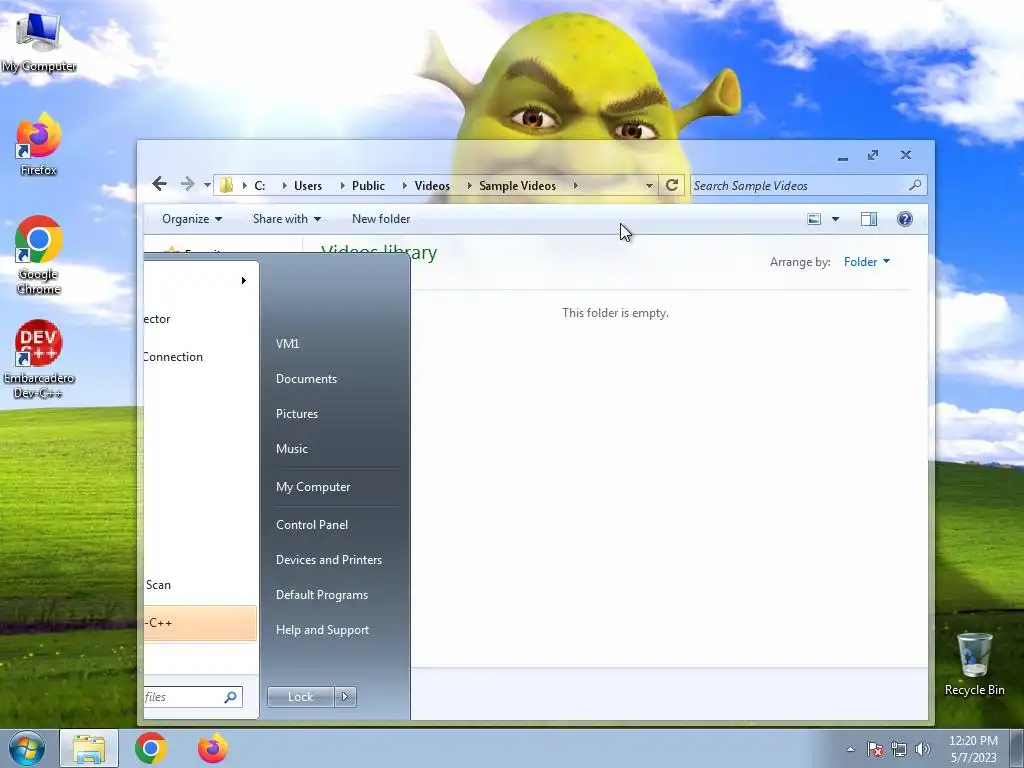Viewport: 1024px width, 768px height.
Task: Select highlighted Dev-C++ program entry
Action: [x=200, y=623]
